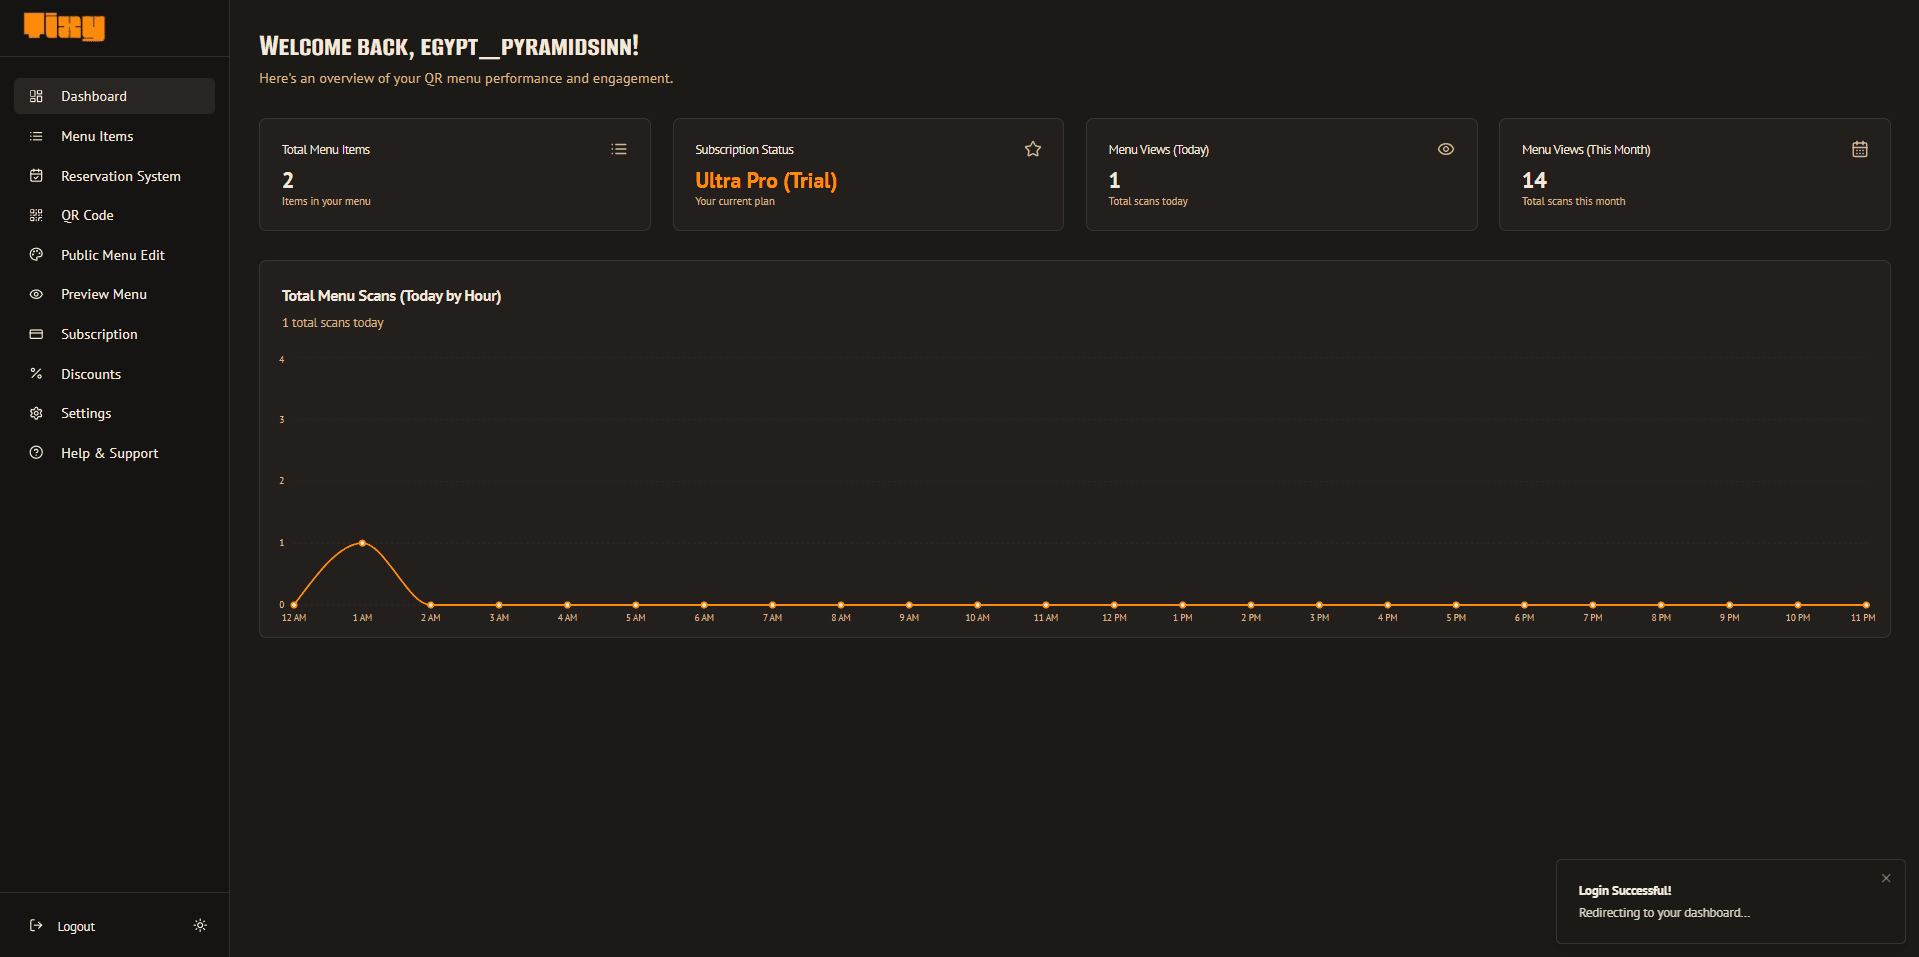This screenshot has width=1919, height=957.
Task: Select Dashboard in the sidebar
Action: coord(94,96)
